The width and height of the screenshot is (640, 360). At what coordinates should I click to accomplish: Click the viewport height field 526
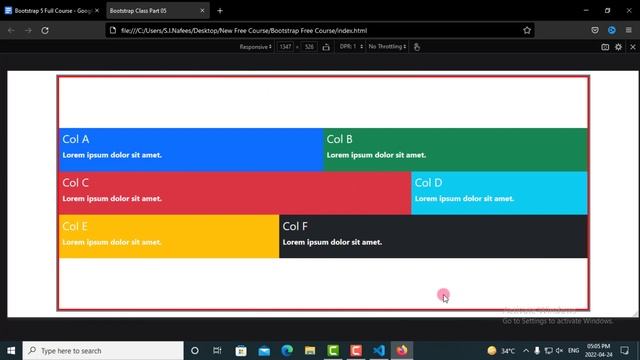[x=309, y=47]
